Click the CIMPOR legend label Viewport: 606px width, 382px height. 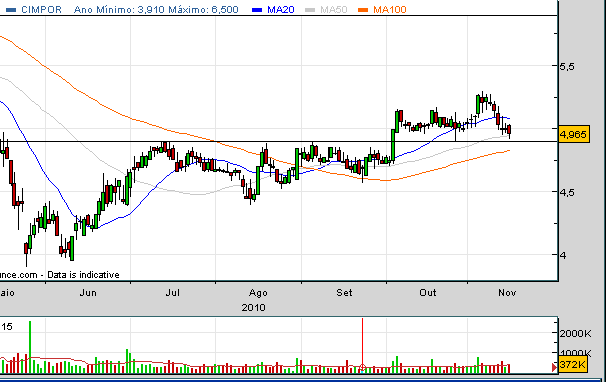click(x=41, y=10)
